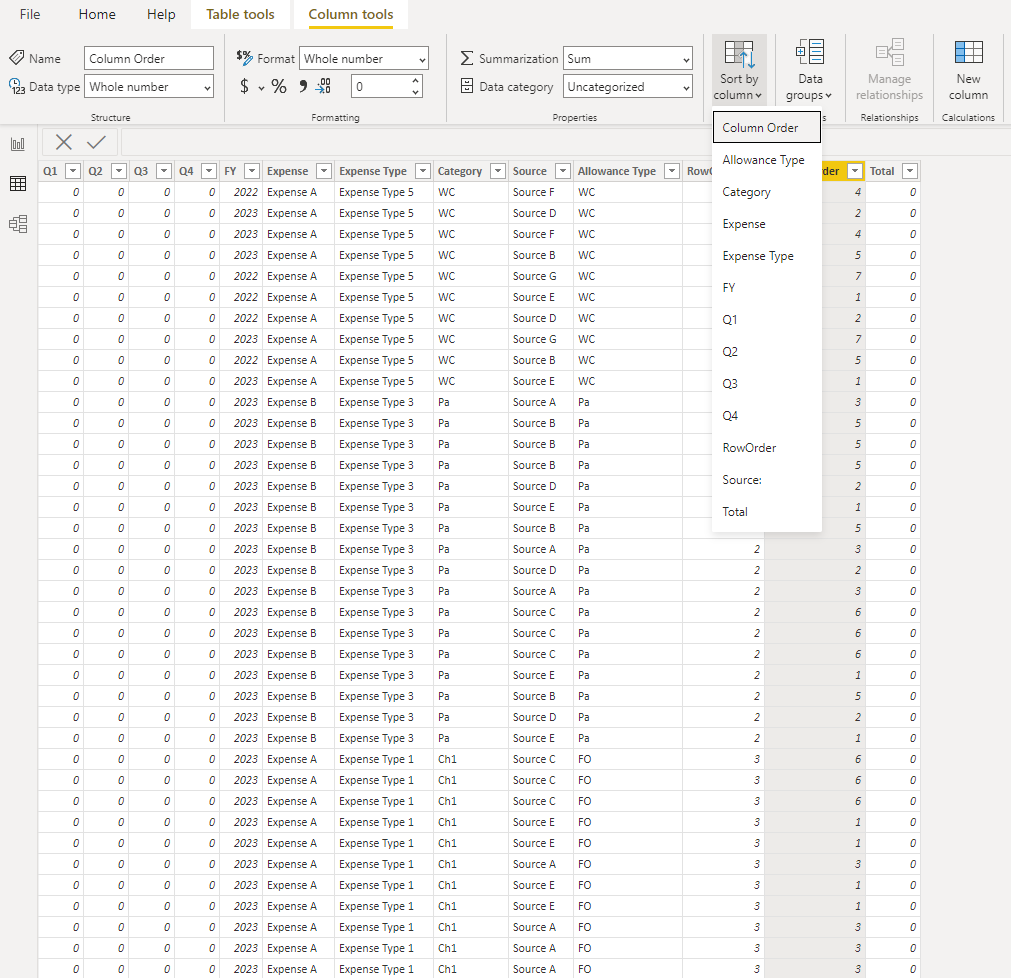
Task: Create a New column
Action: point(968,70)
